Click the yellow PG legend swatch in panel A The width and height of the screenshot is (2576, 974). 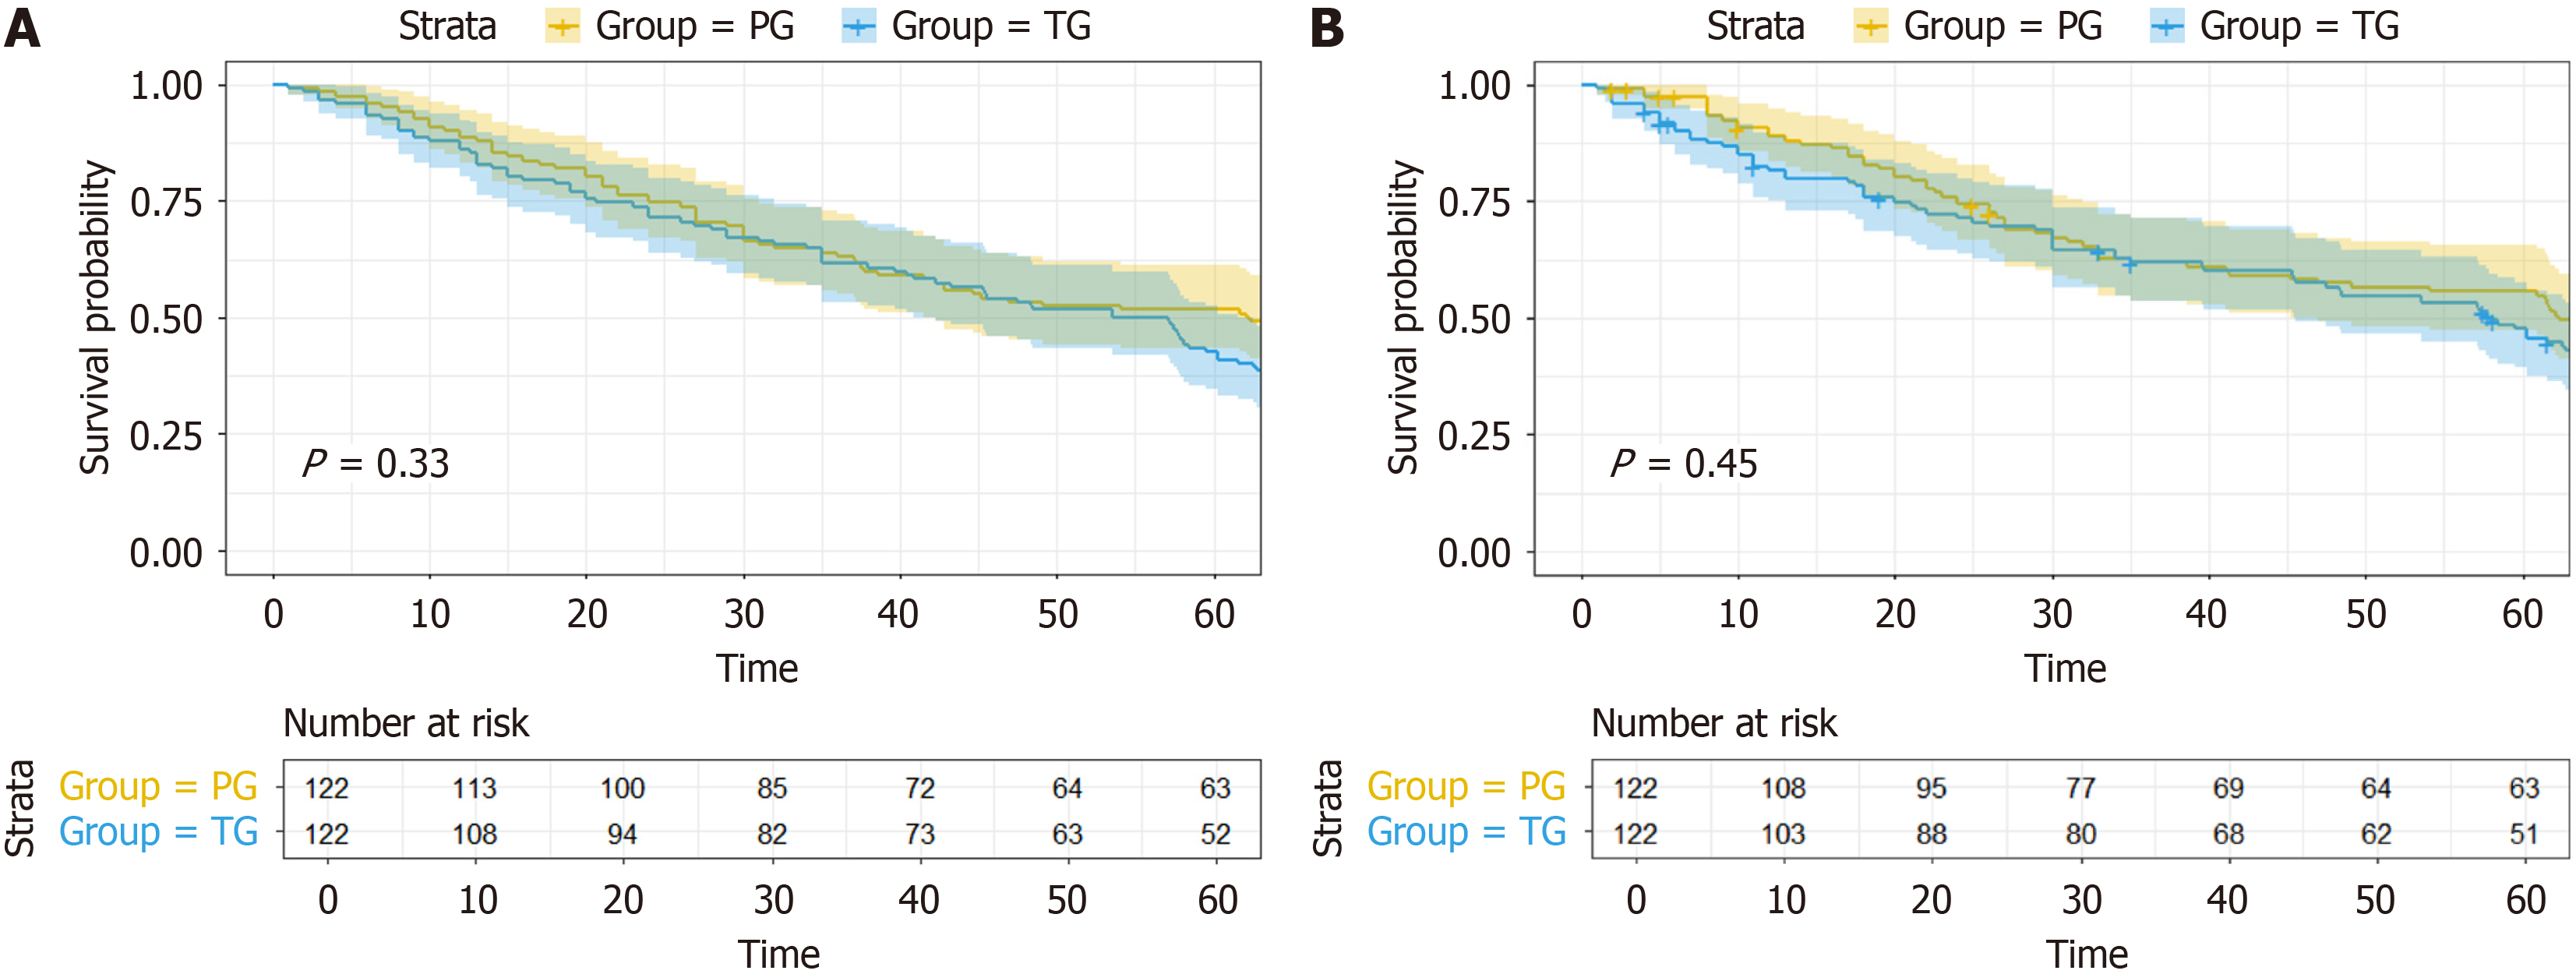tap(563, 27)
